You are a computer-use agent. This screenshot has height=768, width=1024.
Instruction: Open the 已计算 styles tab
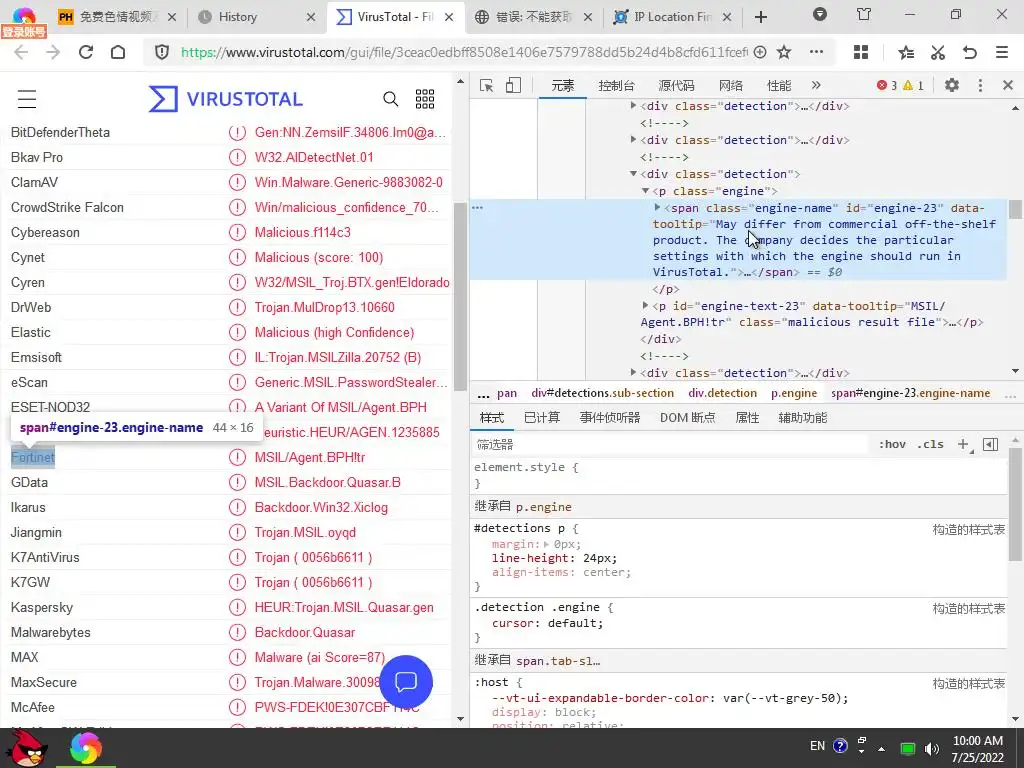(x=542, y=417)
